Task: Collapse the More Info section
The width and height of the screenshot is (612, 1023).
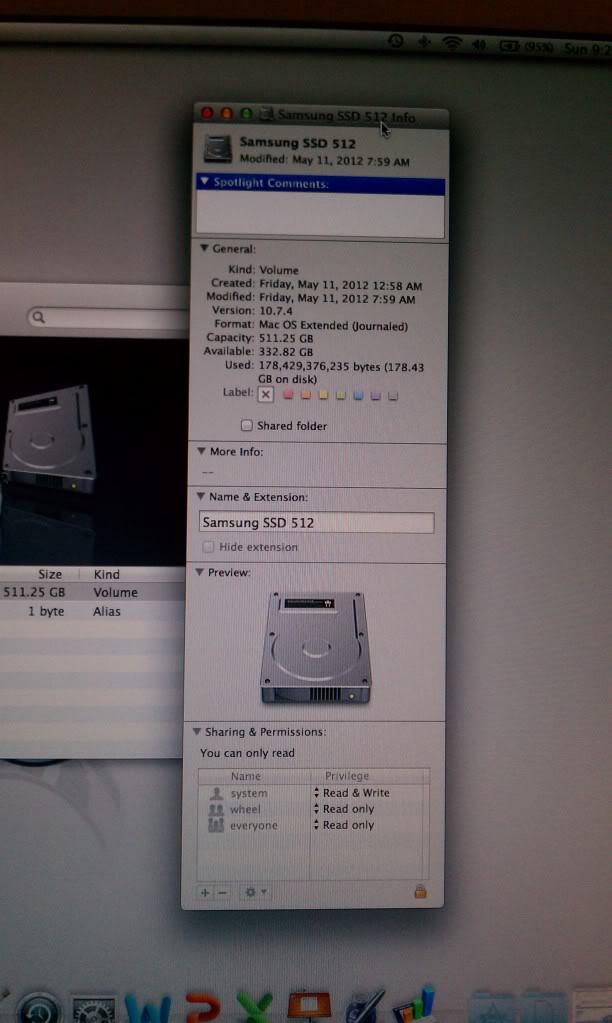Action: 201,451
